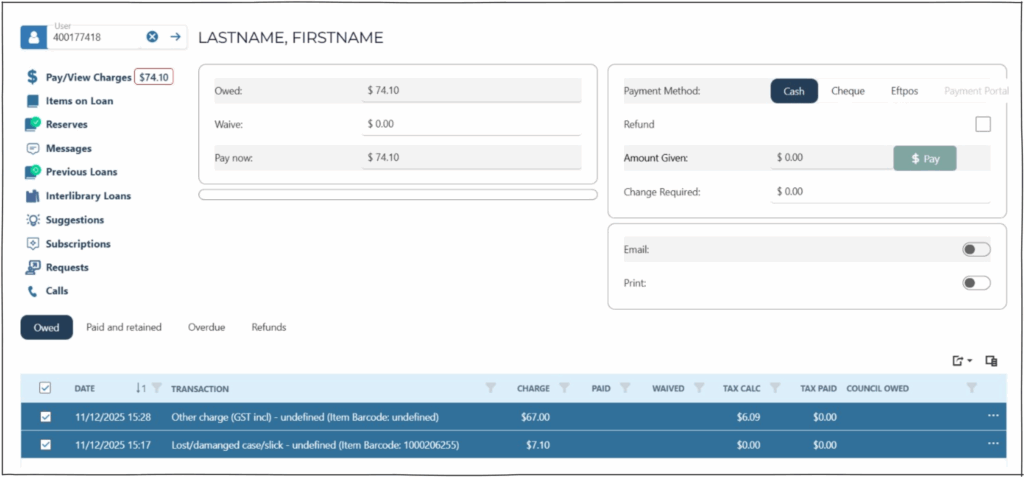Click into the Amount Given field
Image resolution: width=1024 pixels, height=477 pixels.
828,158
